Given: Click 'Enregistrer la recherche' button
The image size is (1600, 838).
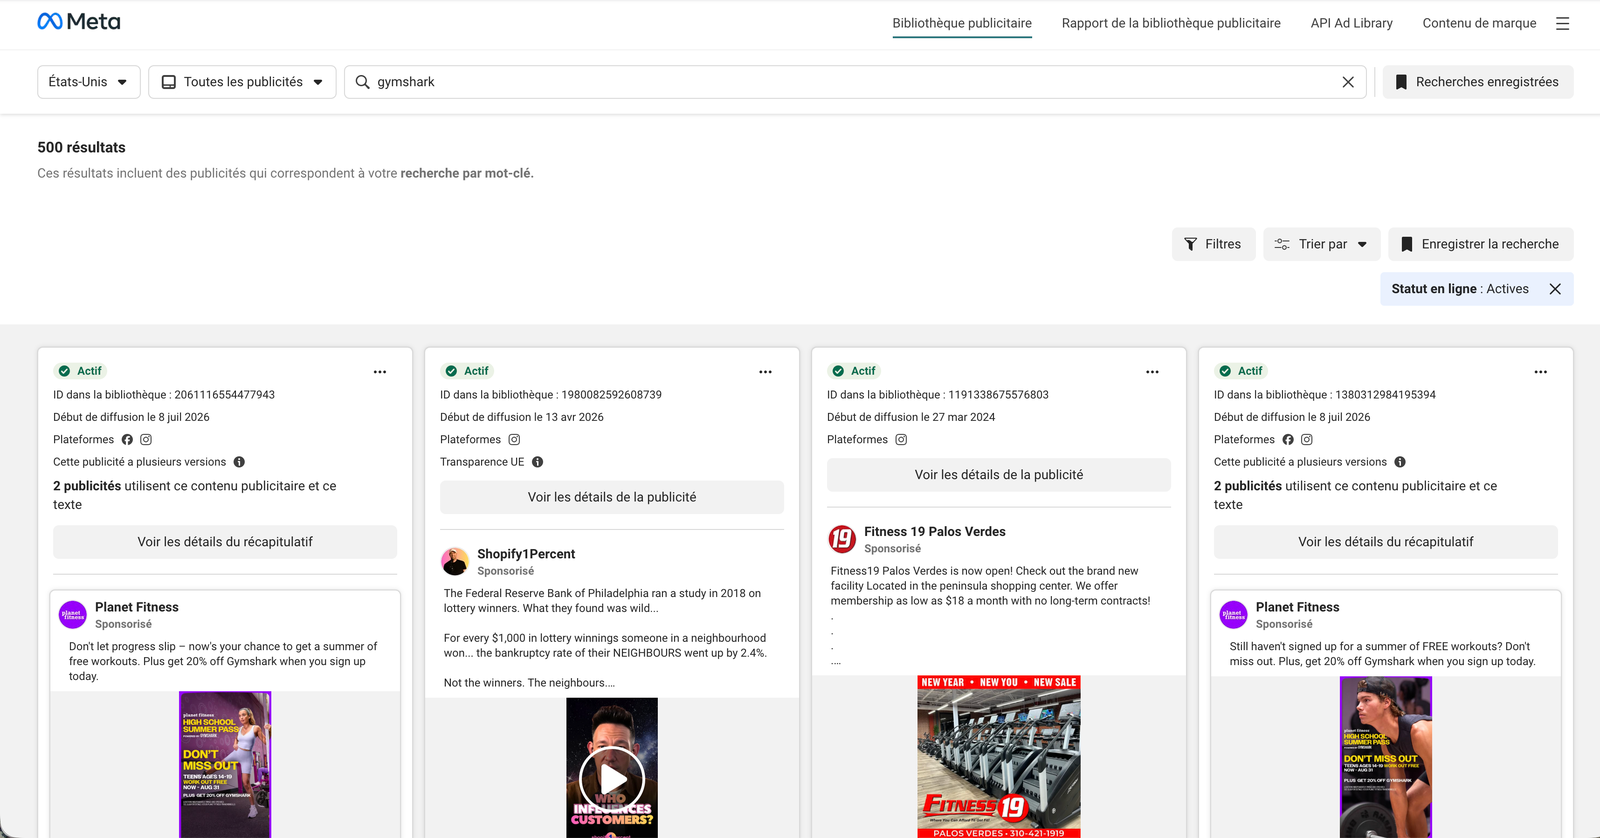Looking at the screenshot, I should pos(1481,244).
